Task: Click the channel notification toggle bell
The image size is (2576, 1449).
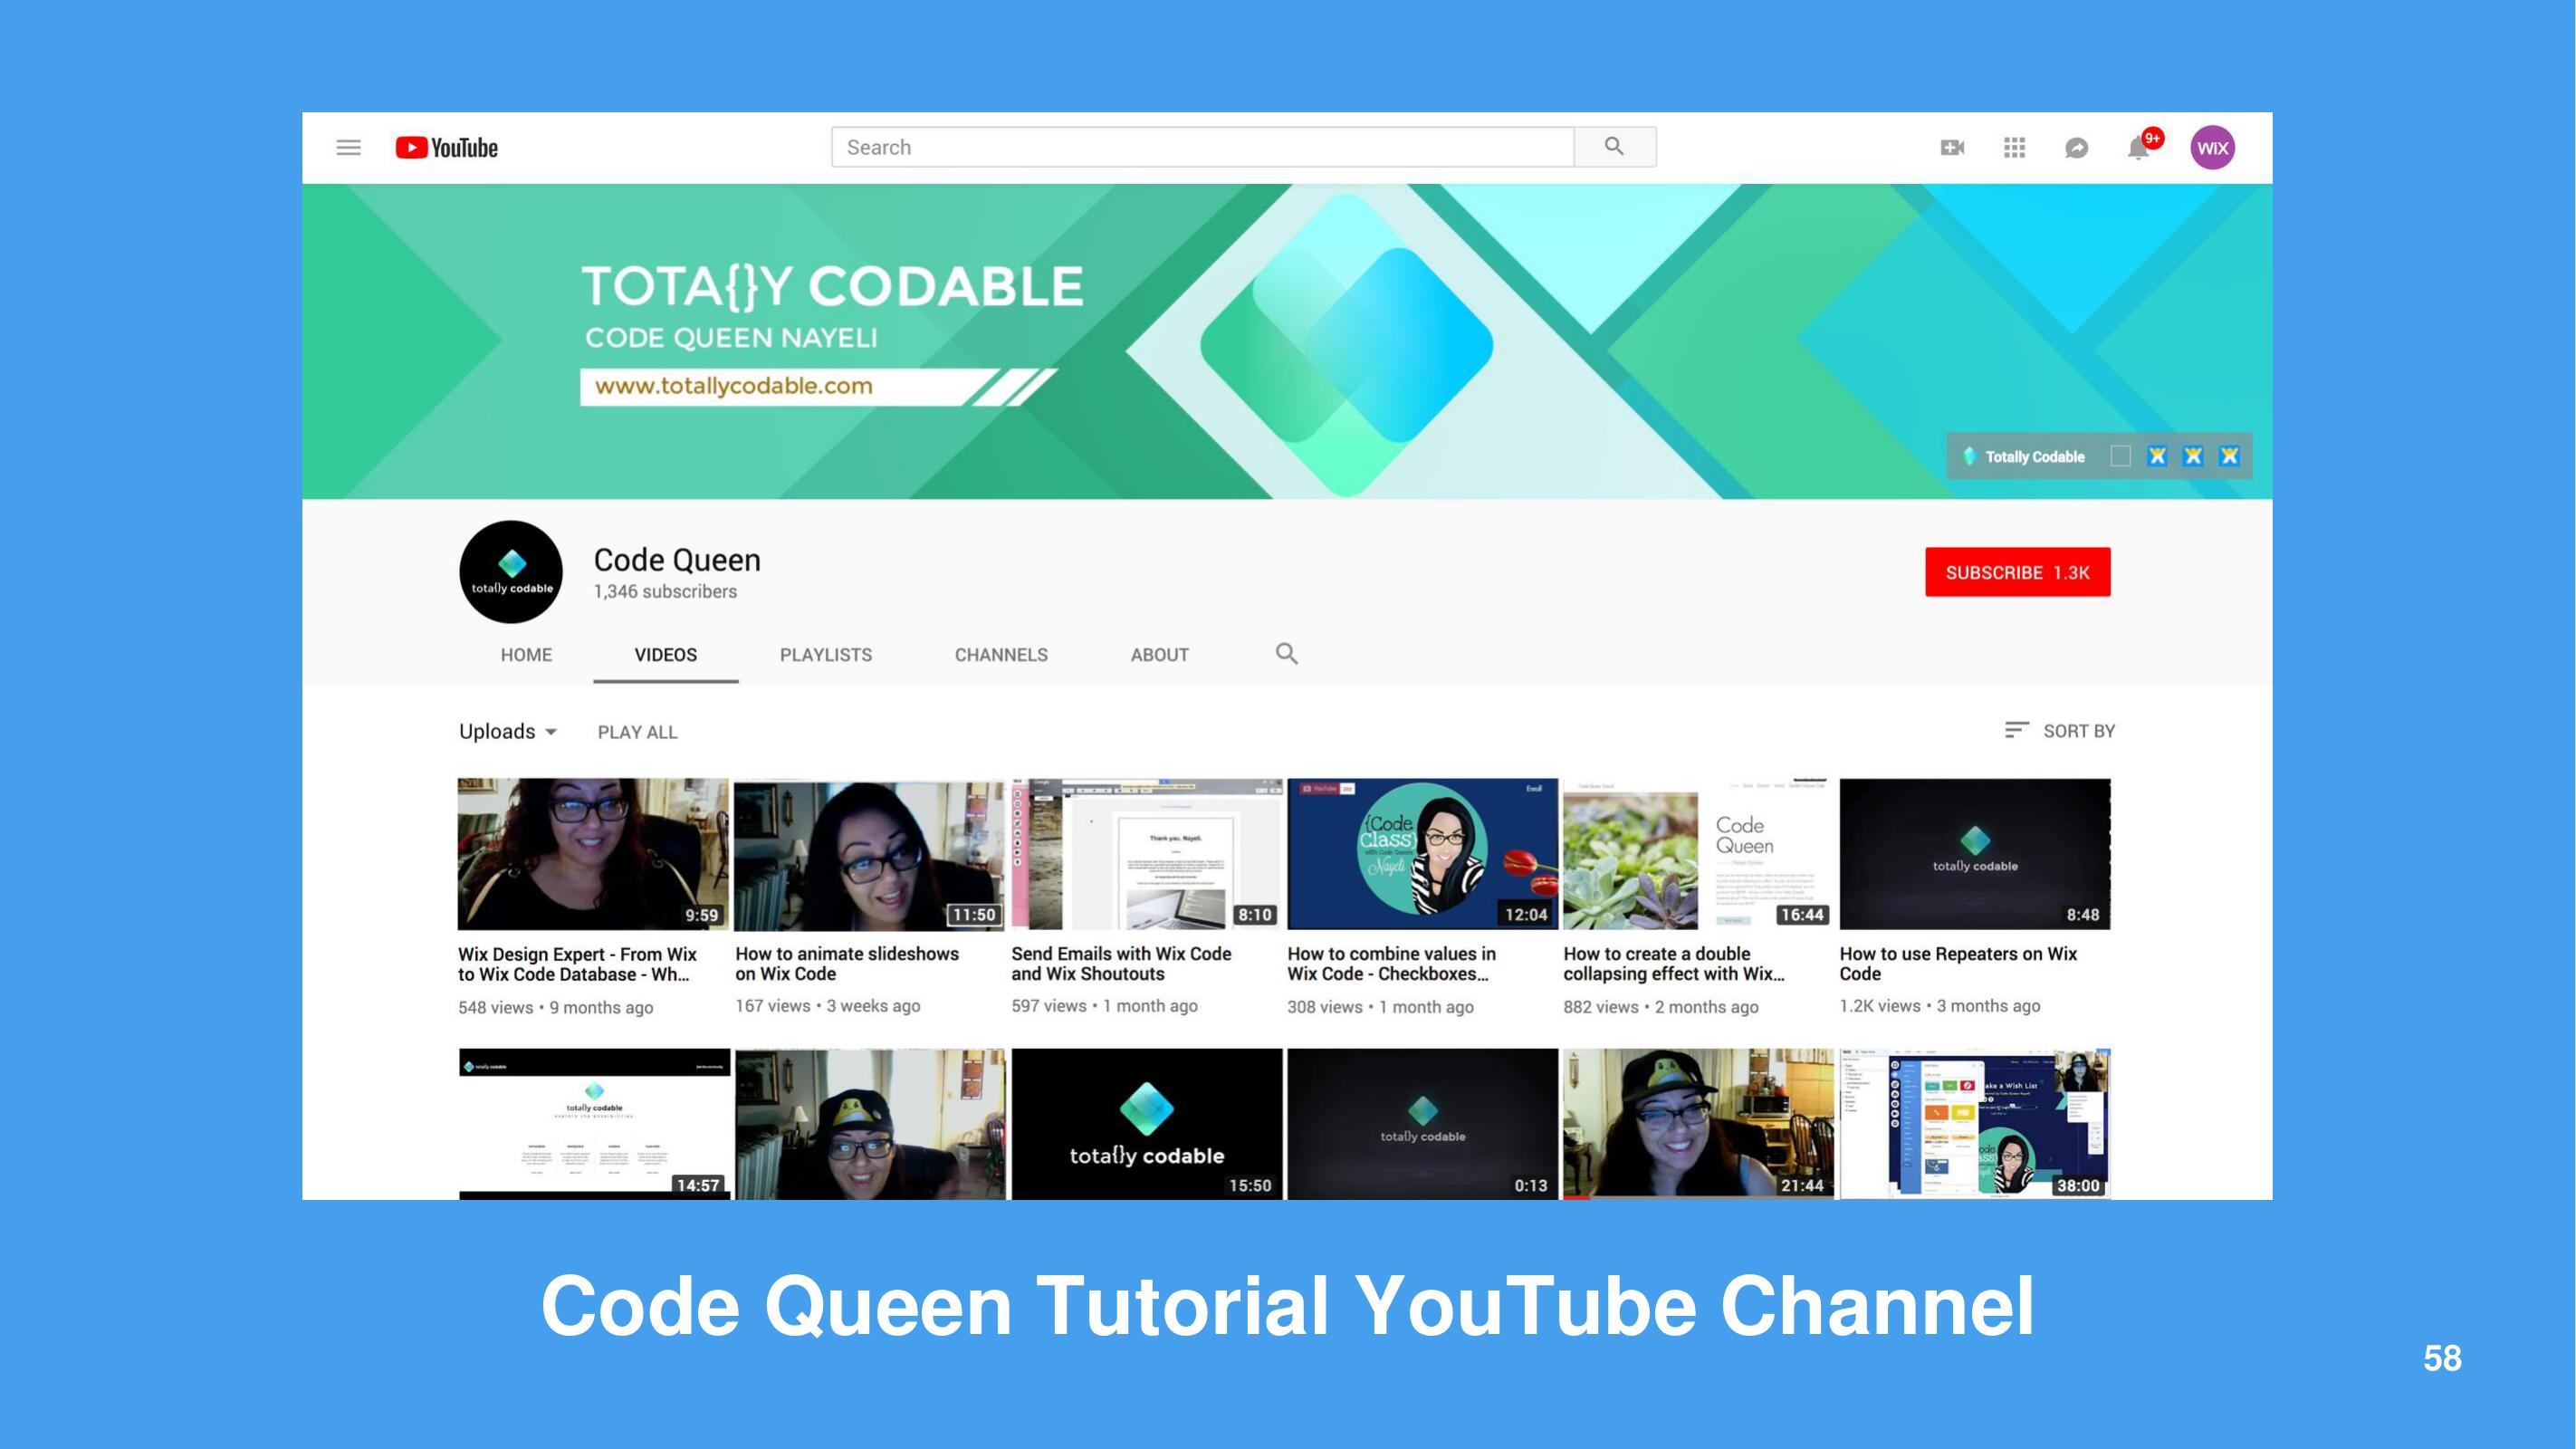Action: [x=2139, y=147]
